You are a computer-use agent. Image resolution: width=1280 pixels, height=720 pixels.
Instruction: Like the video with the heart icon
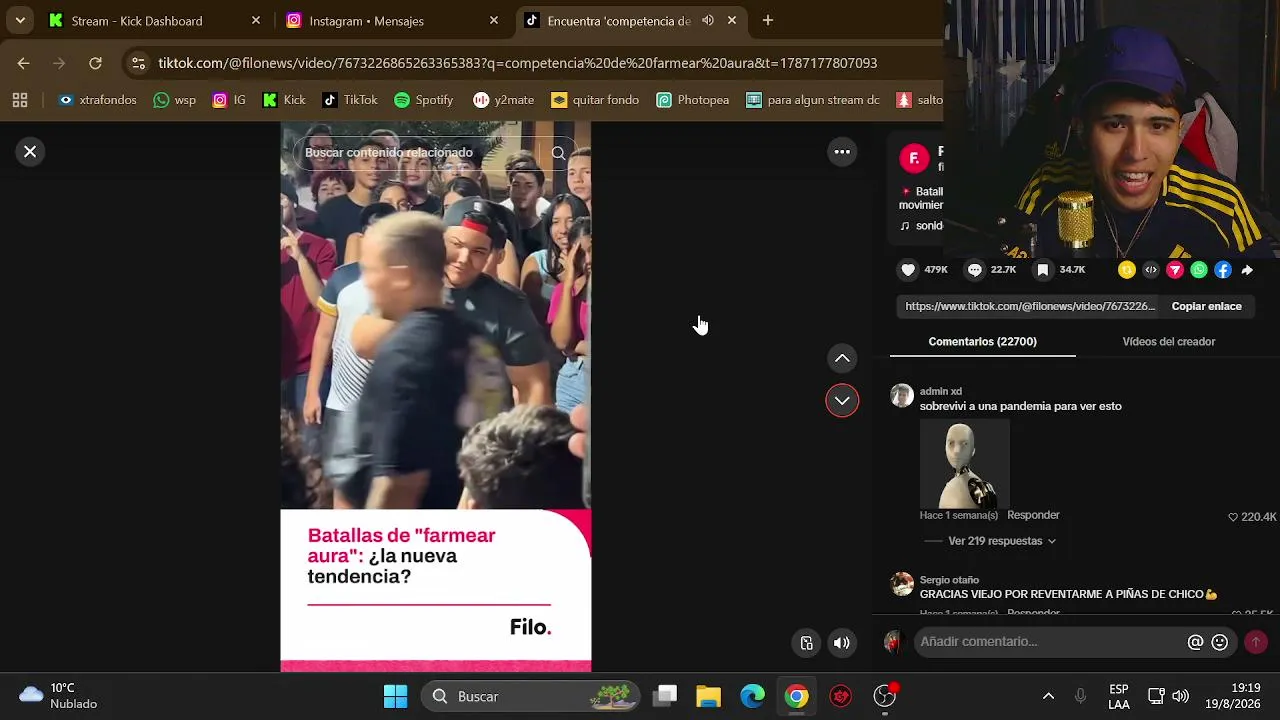pyautogui.click(x=908, y=270)
